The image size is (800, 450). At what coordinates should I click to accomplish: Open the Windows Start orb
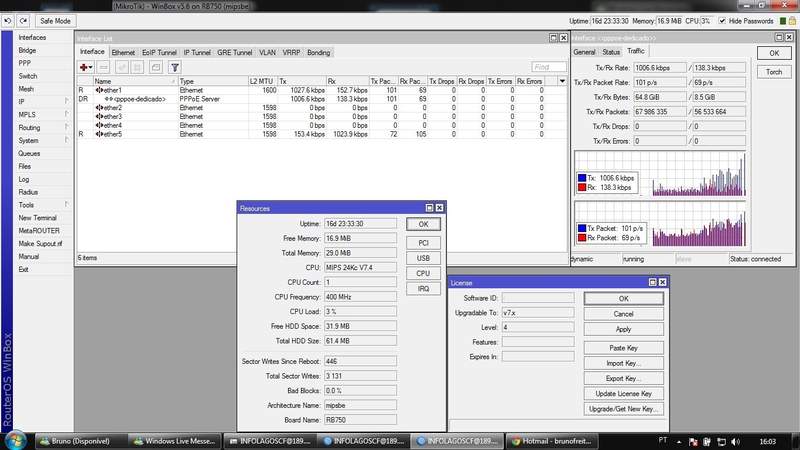click(15, 441)
